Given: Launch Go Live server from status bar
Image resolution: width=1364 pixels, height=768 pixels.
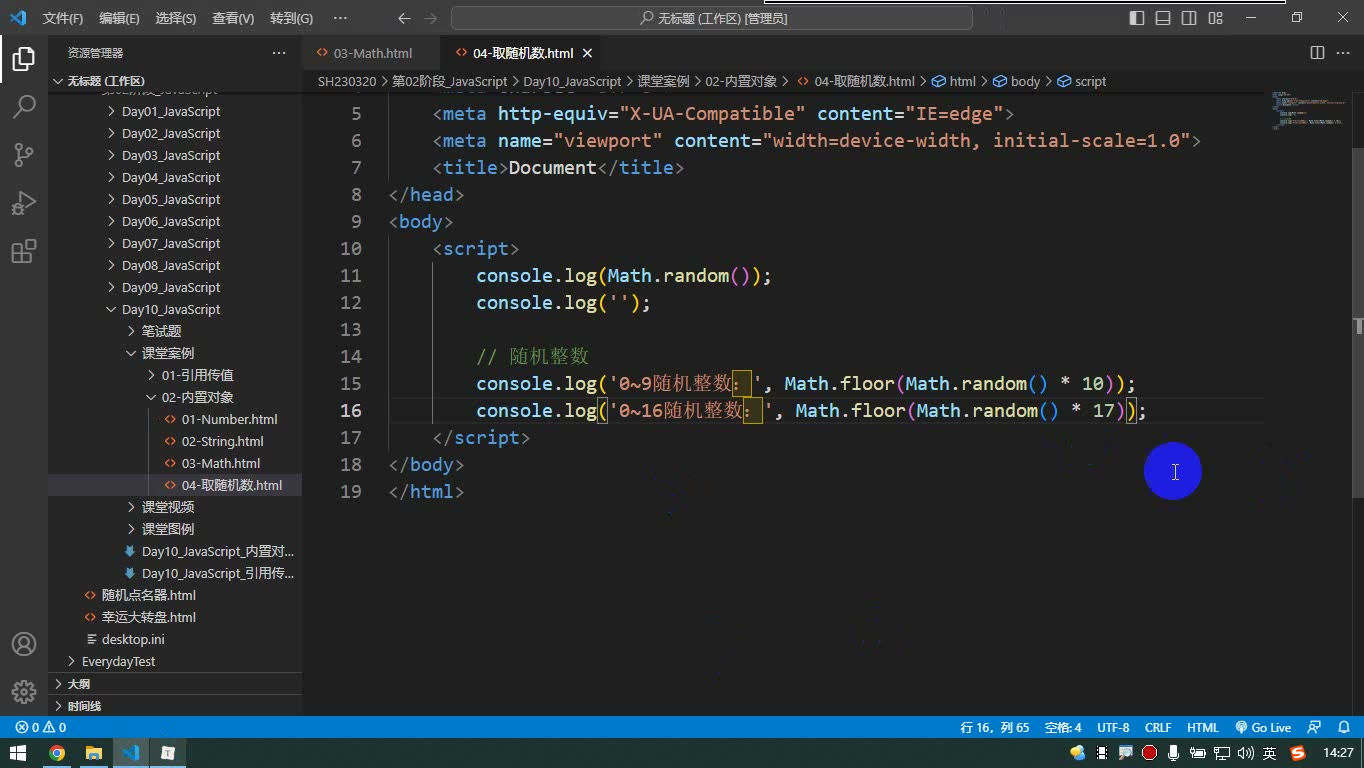Looking at the screenshot, I should [1263, 728].
